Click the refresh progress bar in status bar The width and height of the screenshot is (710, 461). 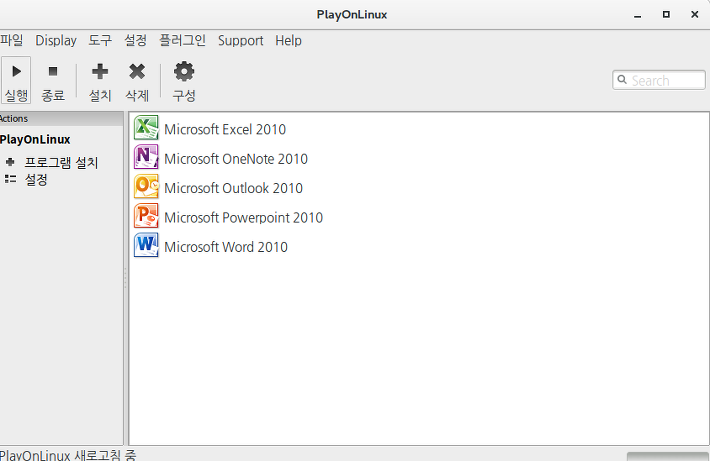point(668,456)
